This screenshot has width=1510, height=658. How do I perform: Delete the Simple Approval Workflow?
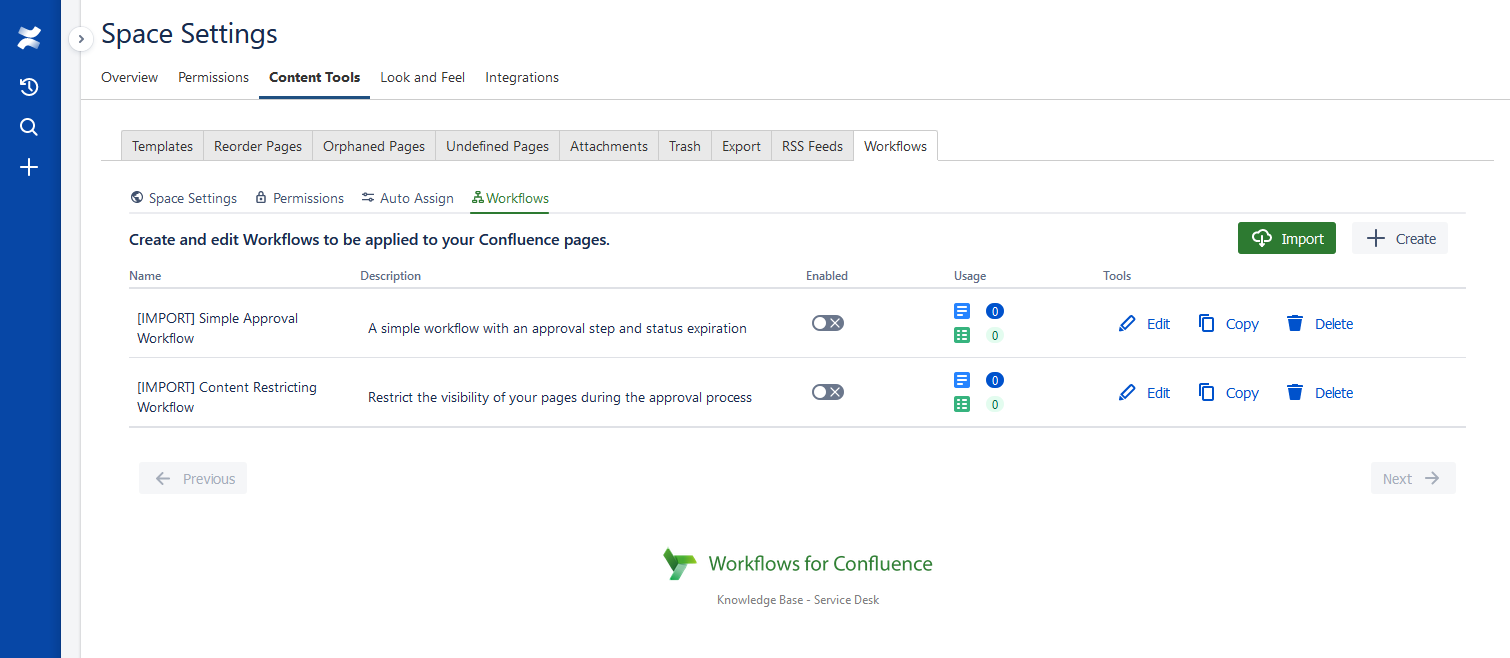click(1320, 324)
